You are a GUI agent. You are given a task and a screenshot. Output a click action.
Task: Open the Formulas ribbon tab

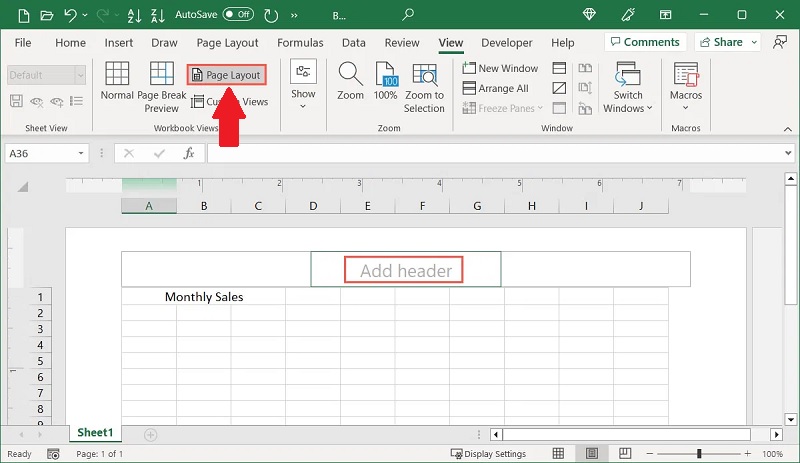point(300,43)
